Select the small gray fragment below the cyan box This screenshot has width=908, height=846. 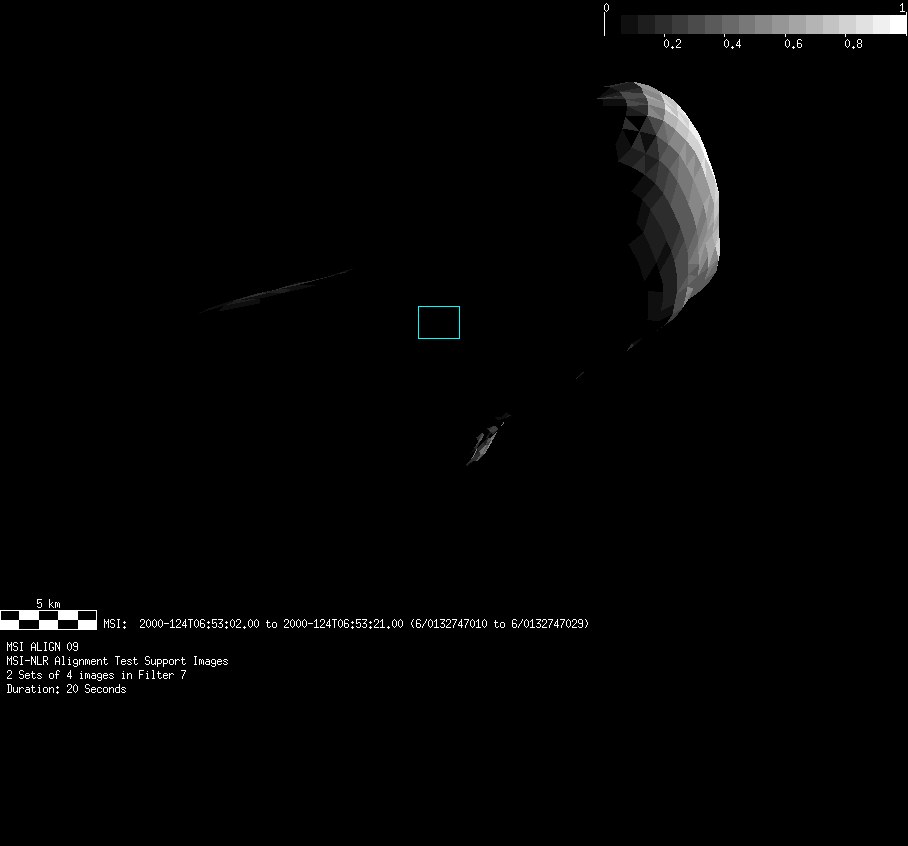click(x=486, y=440)
